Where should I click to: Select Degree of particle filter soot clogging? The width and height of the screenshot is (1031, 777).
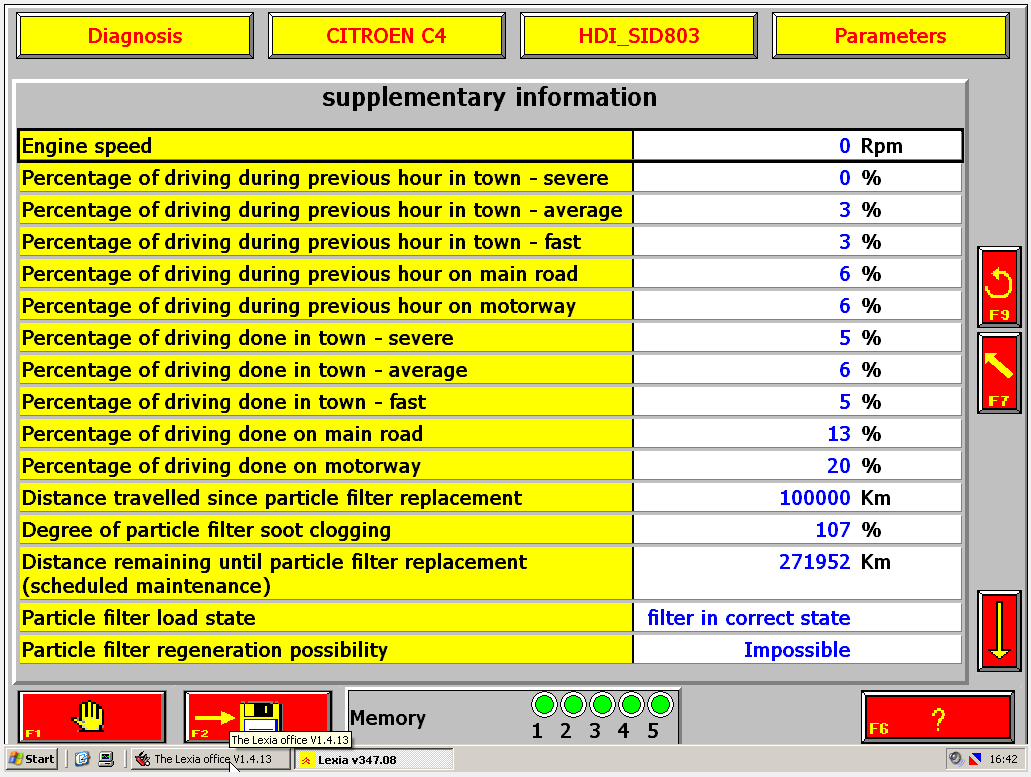click(x=490, y=530)
